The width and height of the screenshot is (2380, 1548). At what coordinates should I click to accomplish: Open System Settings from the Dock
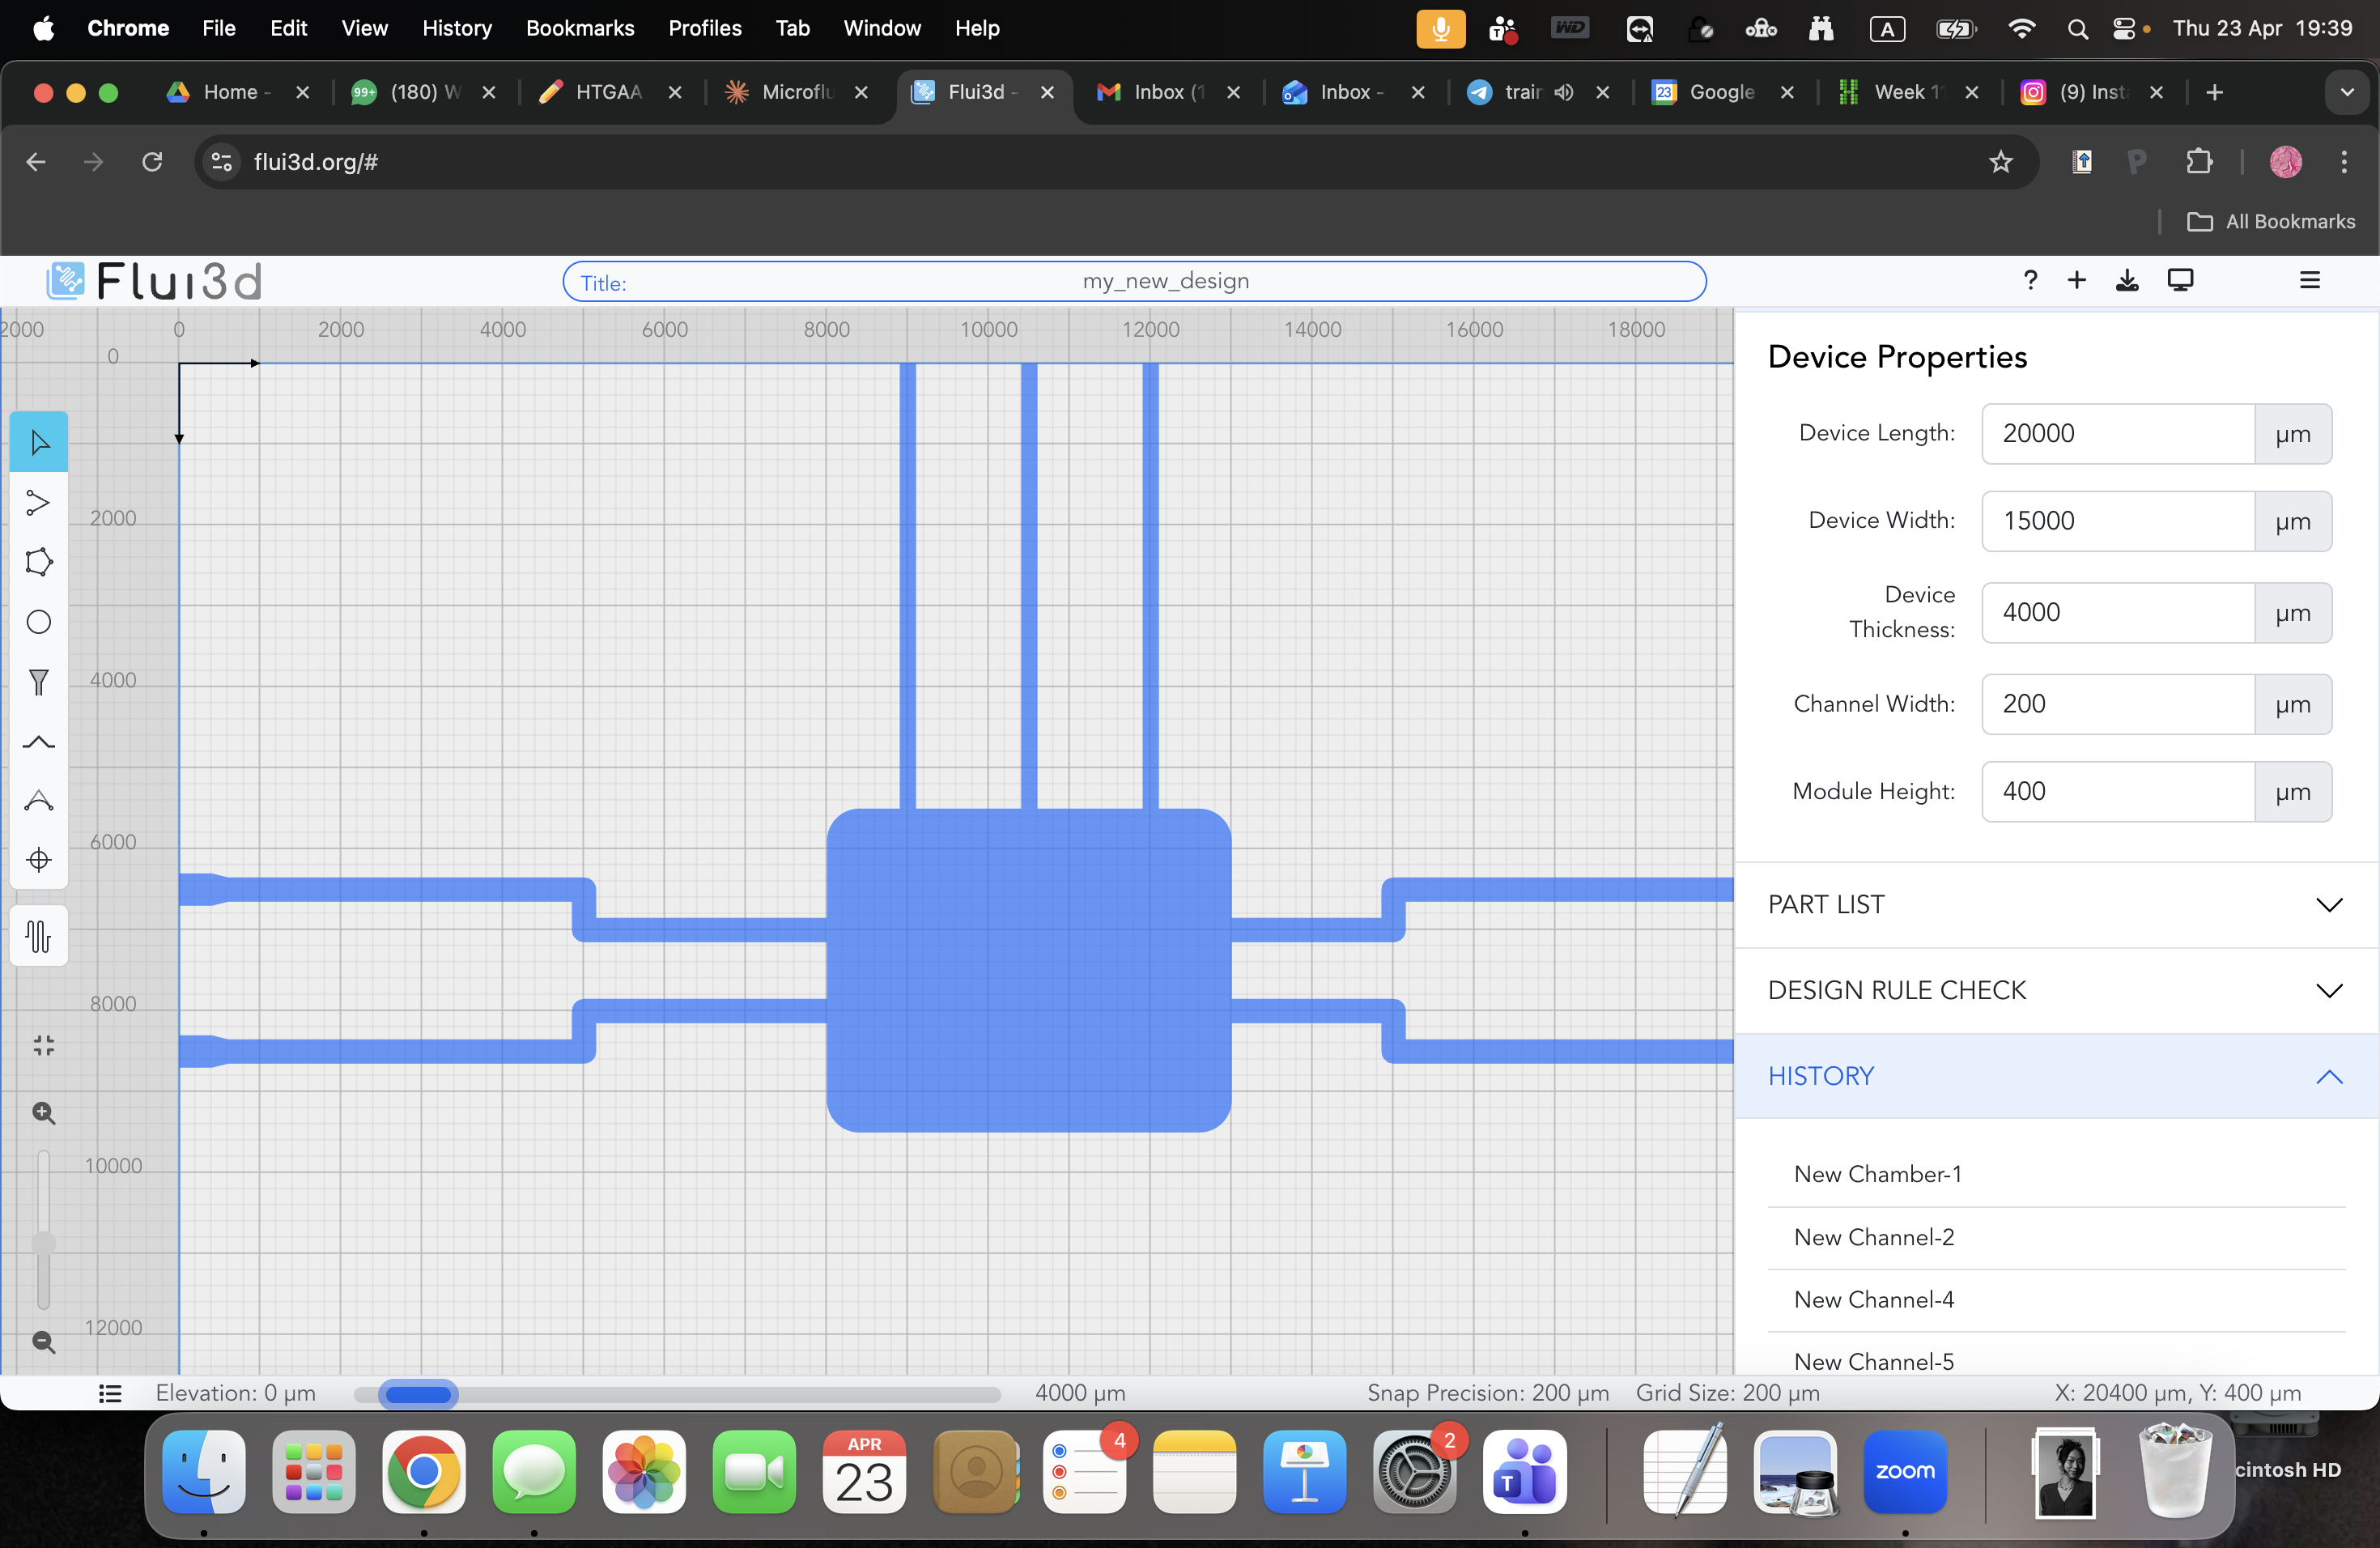click(1414, 1472)
